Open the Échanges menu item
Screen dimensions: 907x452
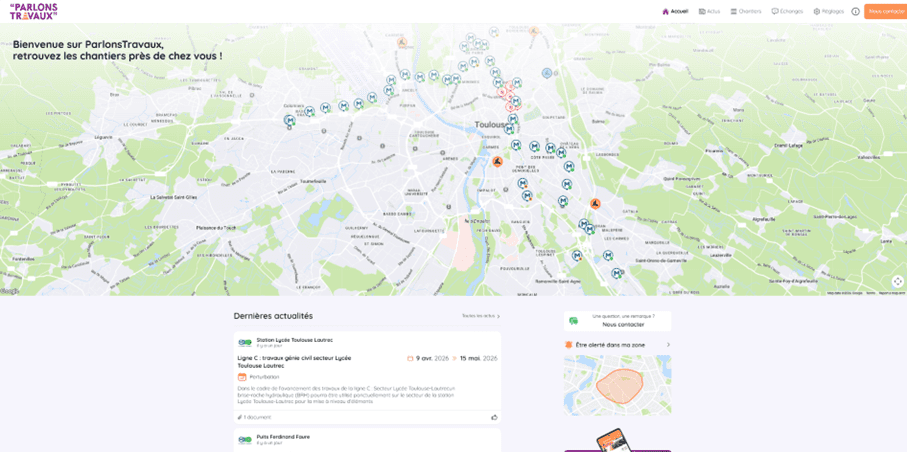[787, 11]
